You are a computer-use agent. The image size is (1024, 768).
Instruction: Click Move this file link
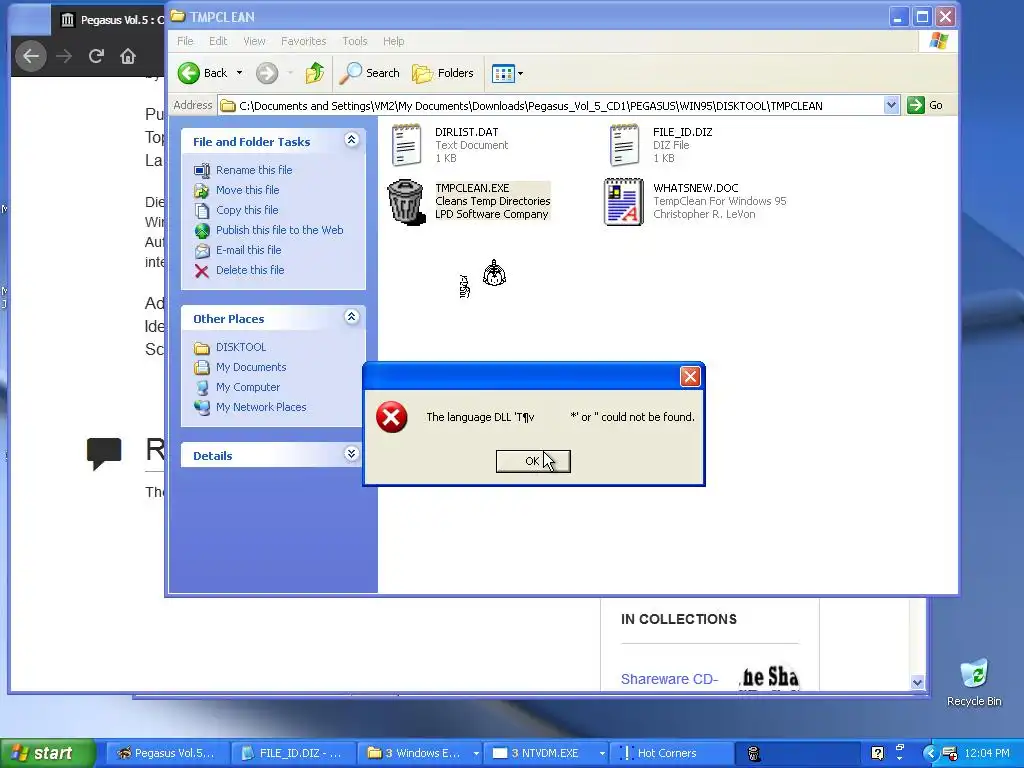[248, 190]
